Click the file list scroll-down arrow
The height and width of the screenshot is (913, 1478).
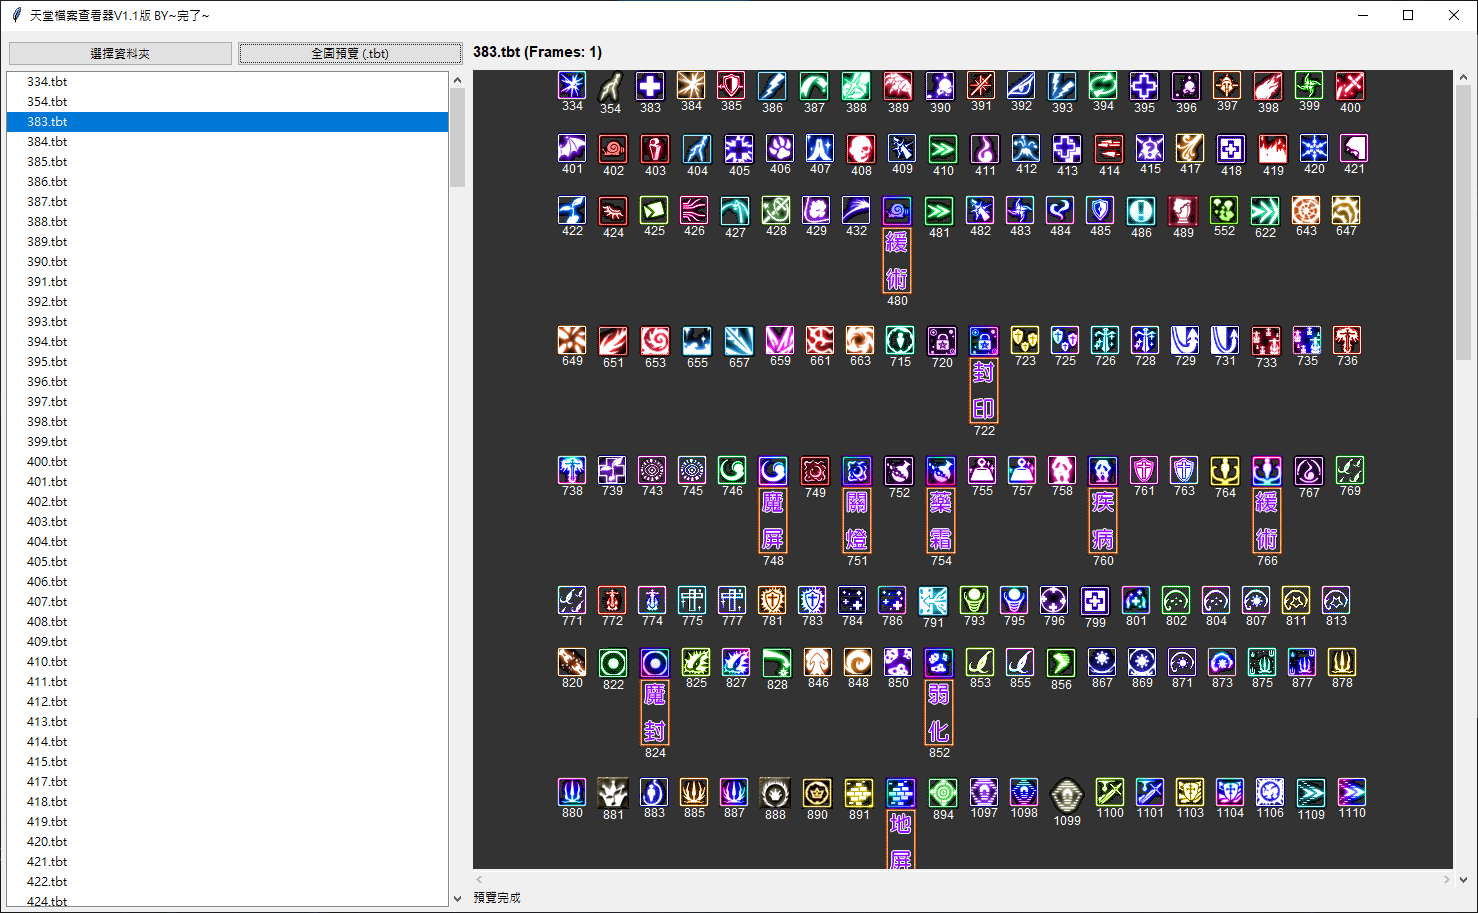458,898
